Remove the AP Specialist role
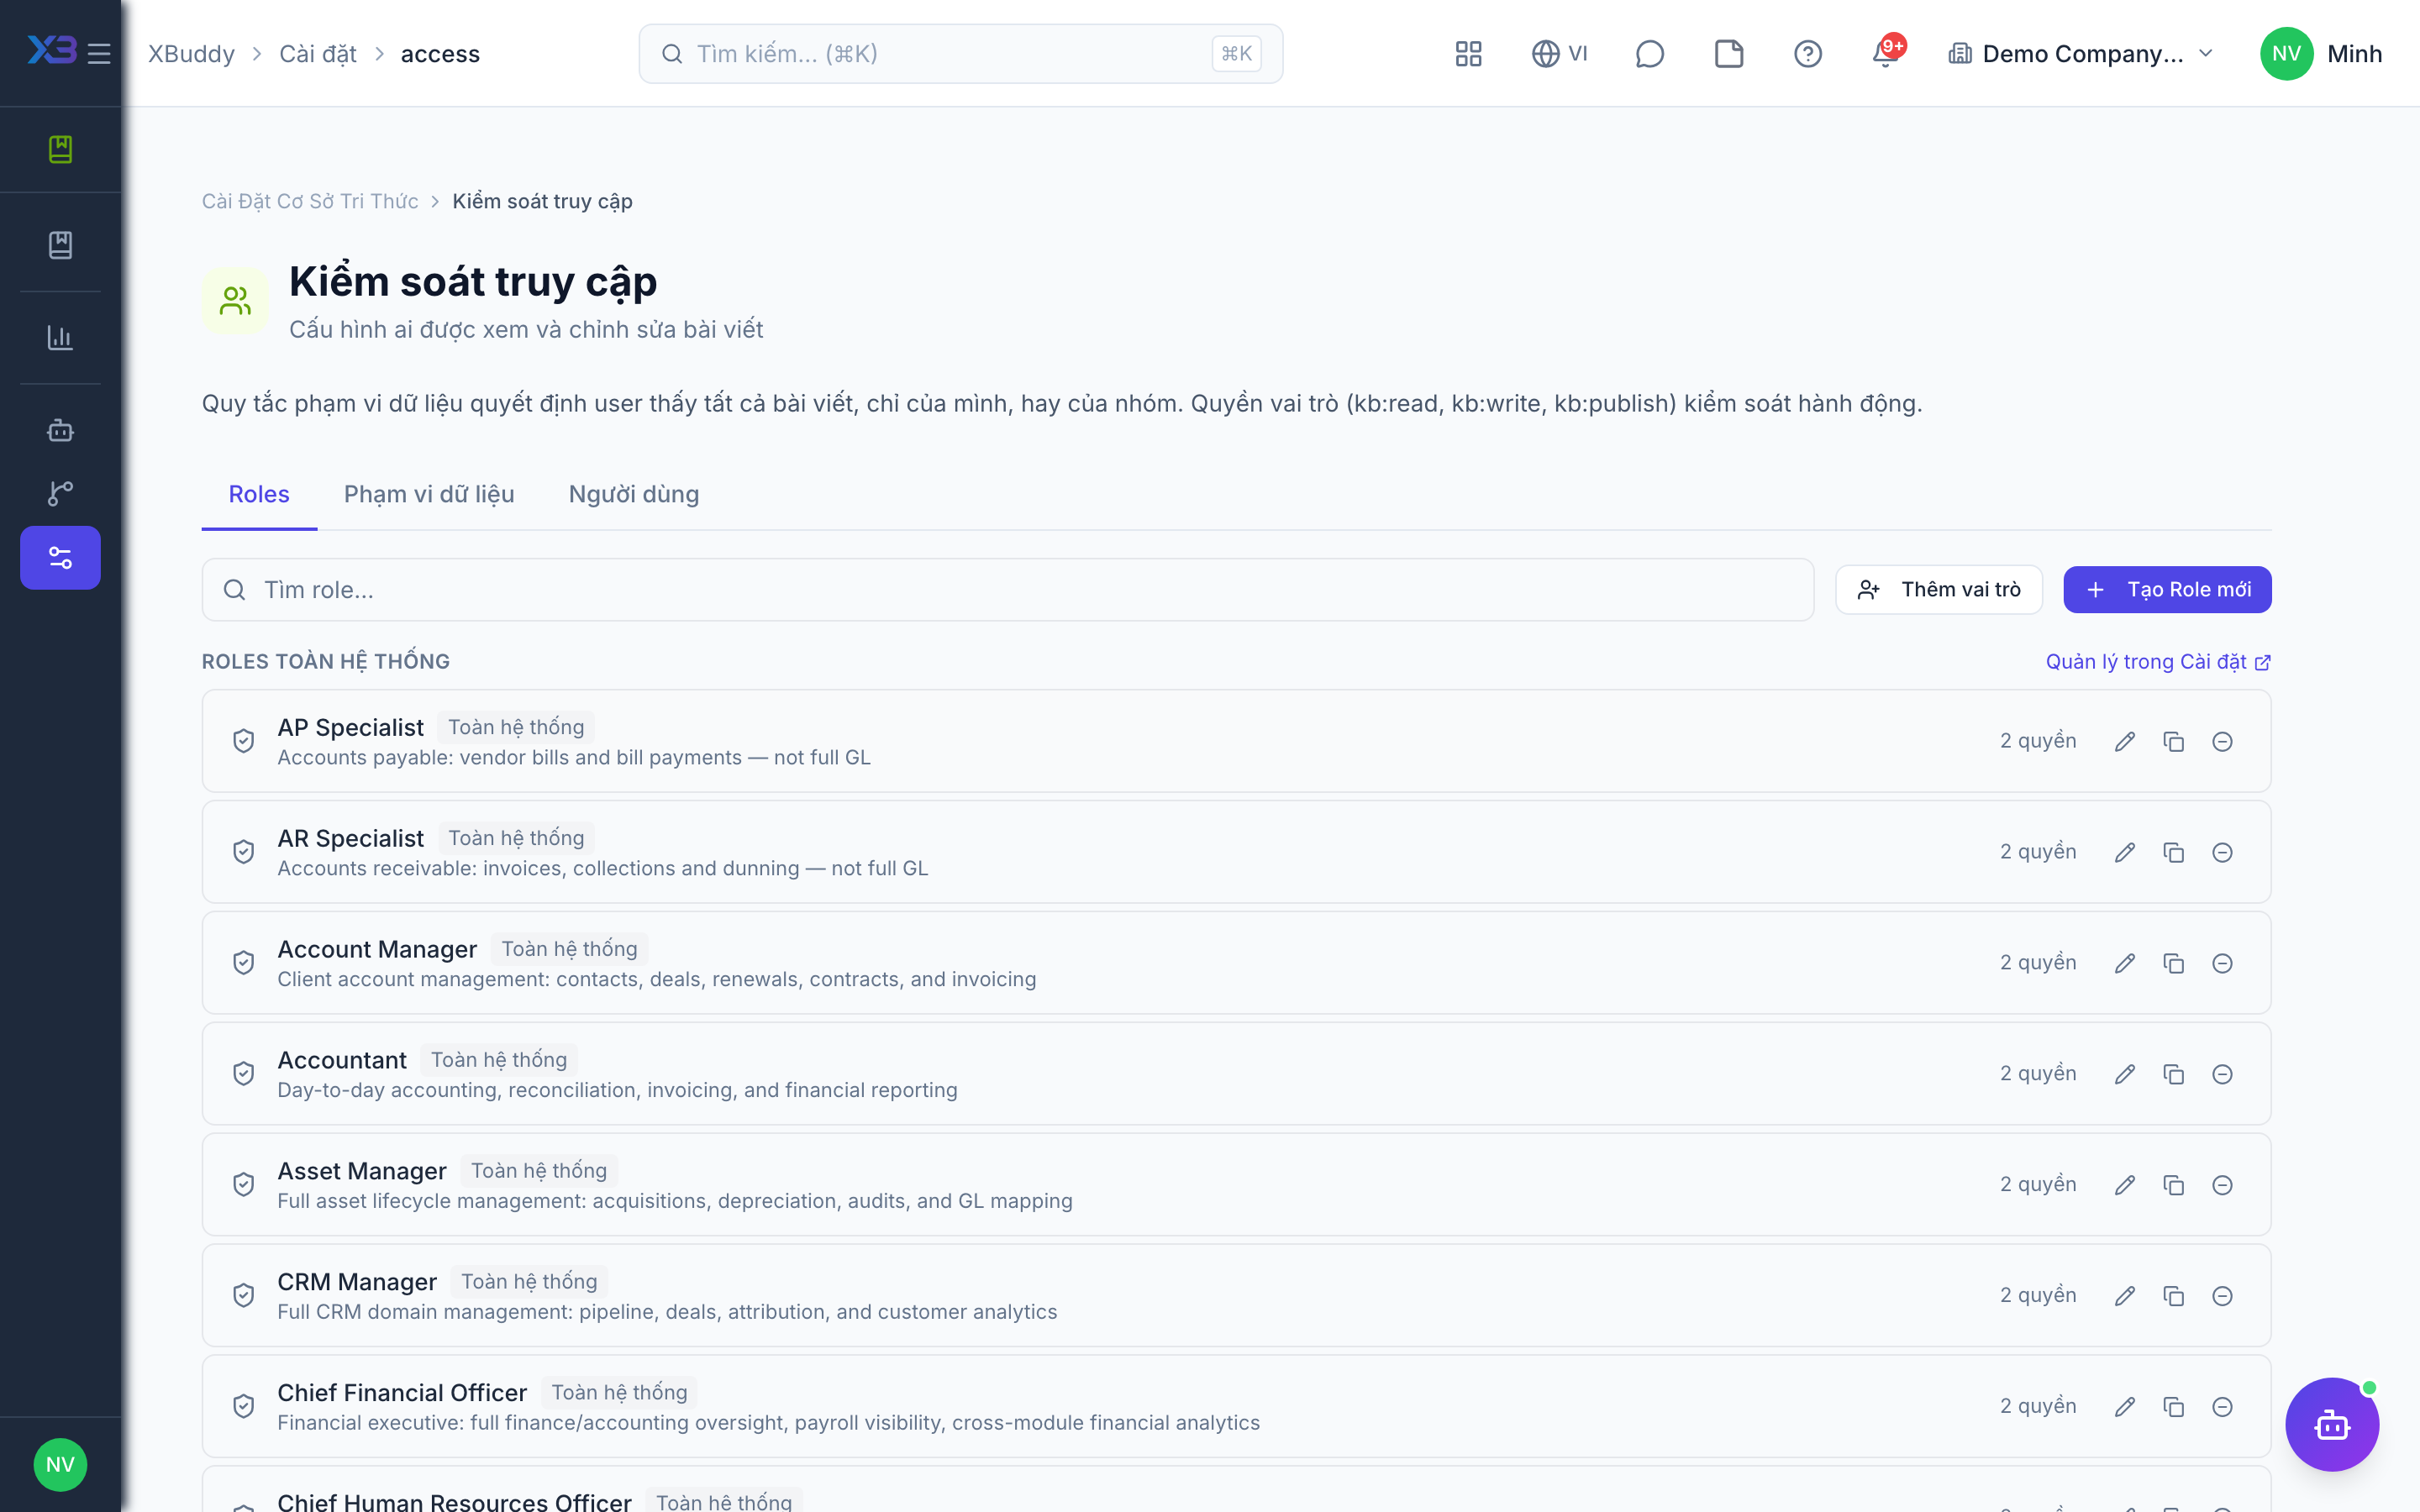The width and height of the screenshot is (2420, 1512). pyautogui.click(x=2222, y=741)
